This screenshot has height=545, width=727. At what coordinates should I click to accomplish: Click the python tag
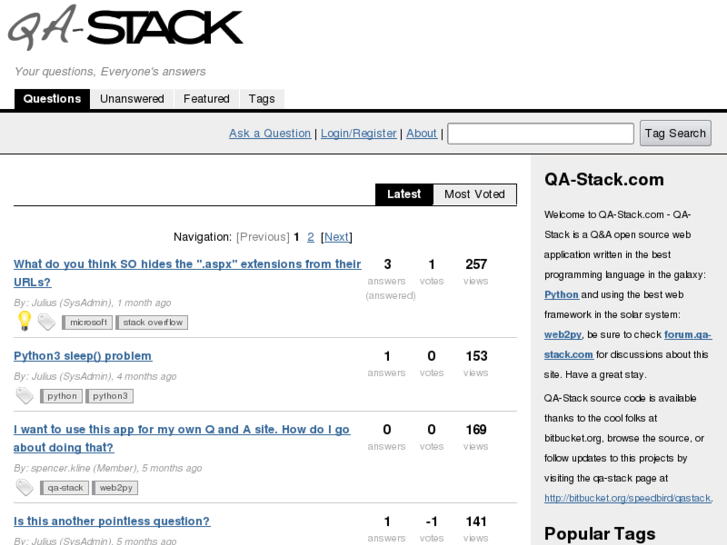(x=62, y=396)
